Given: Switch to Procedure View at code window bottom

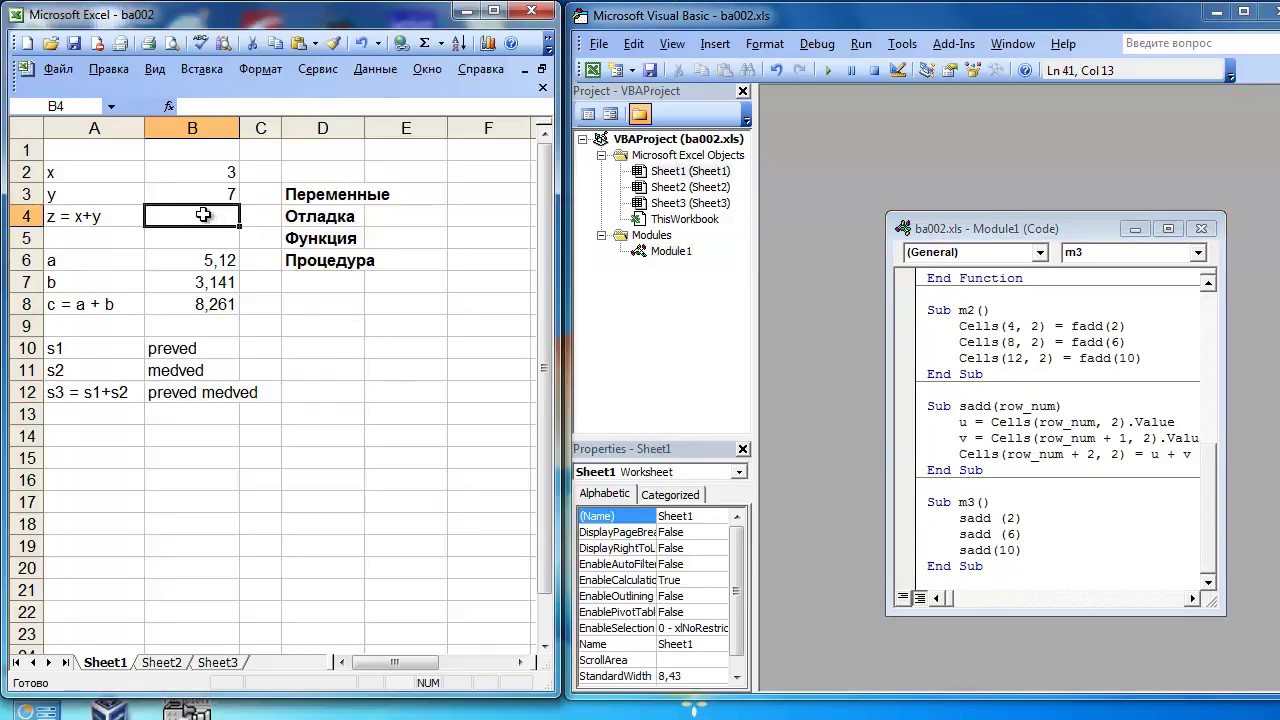Looking at the screenshot, I should click(x=903, y=598).
